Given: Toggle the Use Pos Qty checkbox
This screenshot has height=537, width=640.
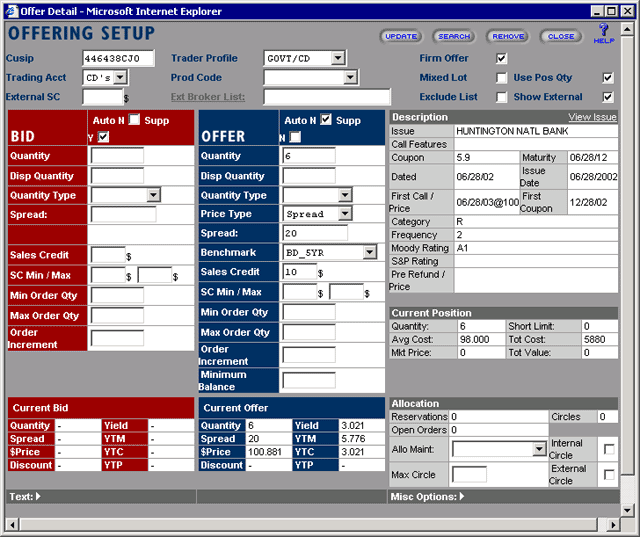Looking at the screenshot, I should (607, 78).
